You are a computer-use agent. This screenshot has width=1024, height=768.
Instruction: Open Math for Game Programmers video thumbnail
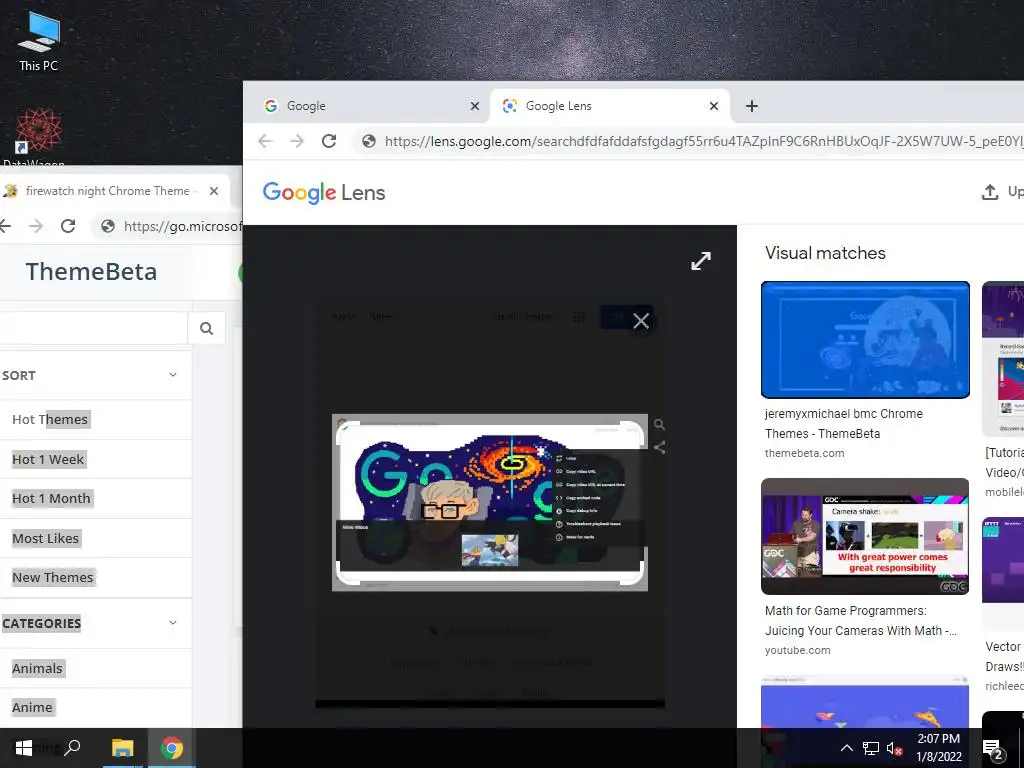865,536
